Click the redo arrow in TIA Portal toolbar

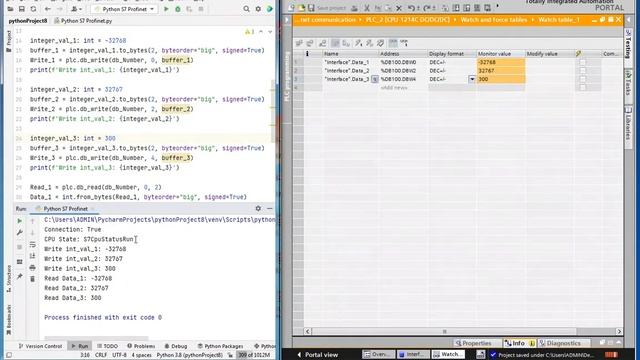[x=427, y=8]
